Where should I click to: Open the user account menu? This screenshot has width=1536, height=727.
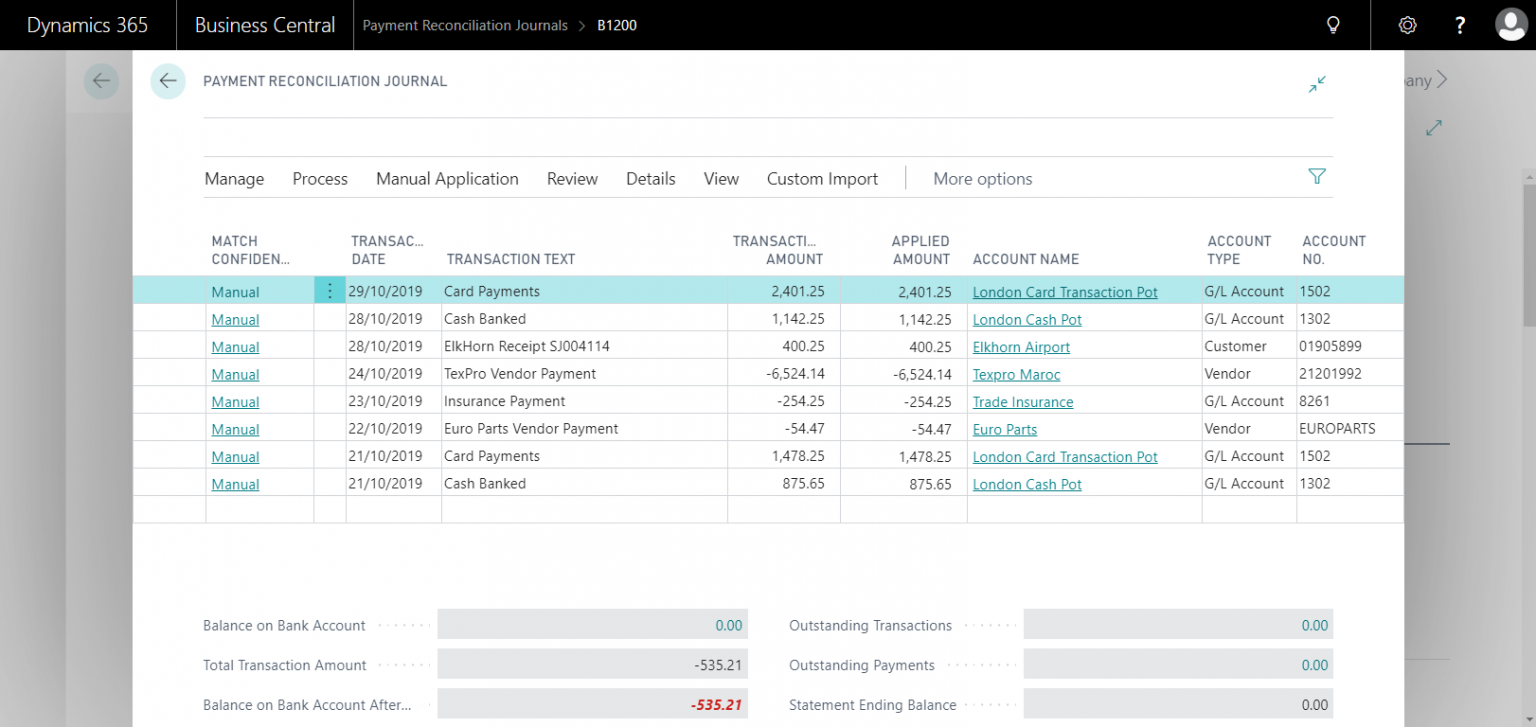[x=1510, y=25]
